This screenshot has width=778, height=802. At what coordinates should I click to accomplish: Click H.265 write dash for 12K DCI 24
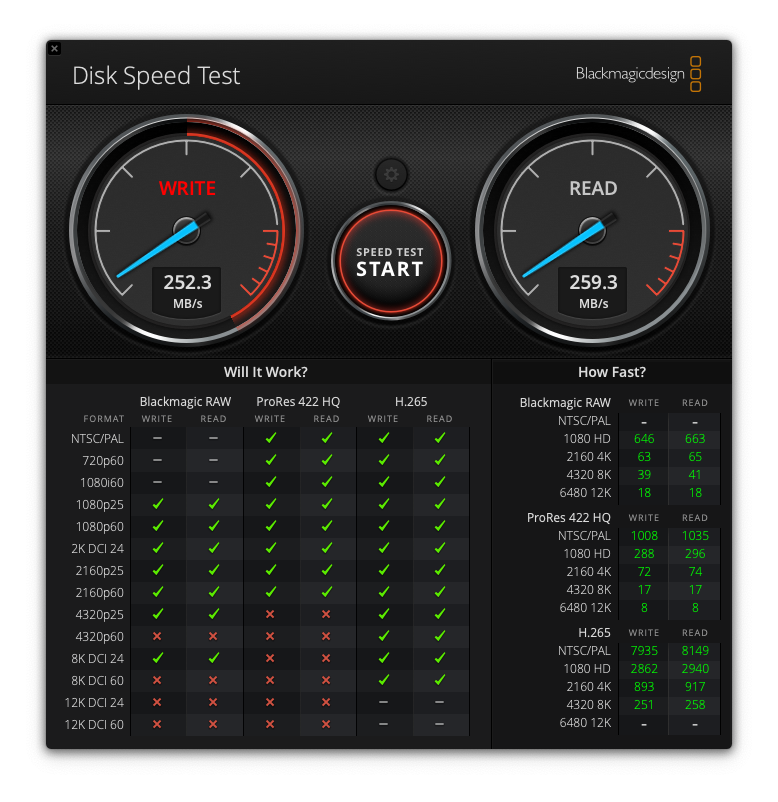(x=383, y=702)
